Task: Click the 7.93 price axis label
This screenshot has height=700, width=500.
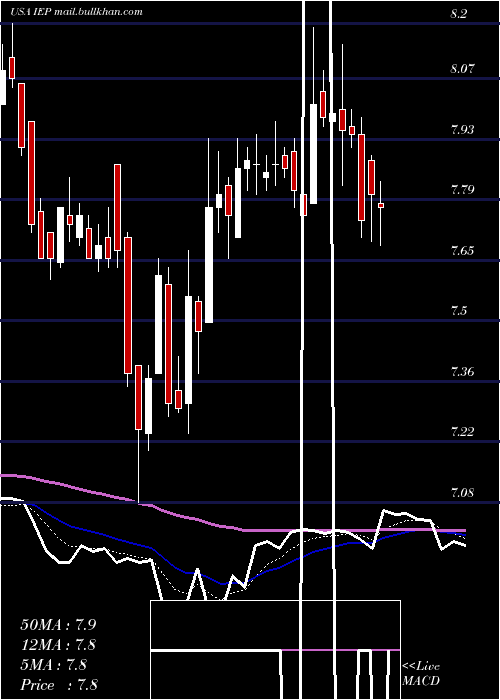Action: point(462,130)
